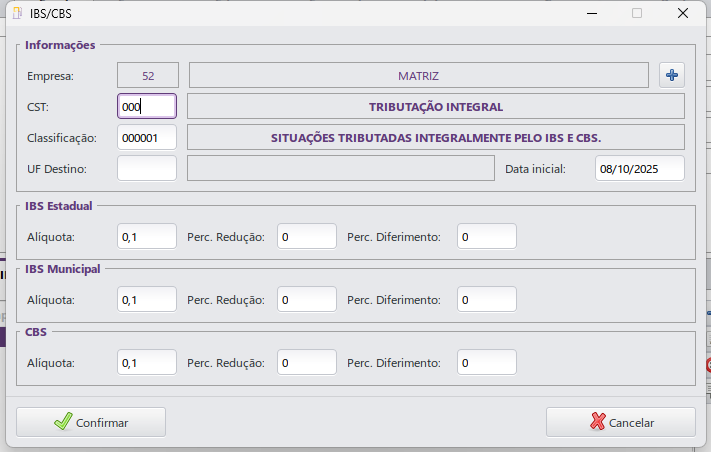Screen dimensions: 711x452
Task: Edit the CBS Alíquota field
Action: [147, 363]
